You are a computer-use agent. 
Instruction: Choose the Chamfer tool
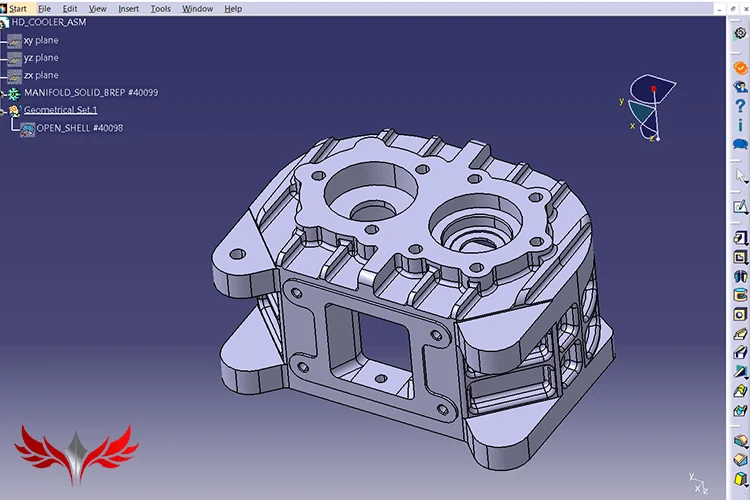[740, 460]
